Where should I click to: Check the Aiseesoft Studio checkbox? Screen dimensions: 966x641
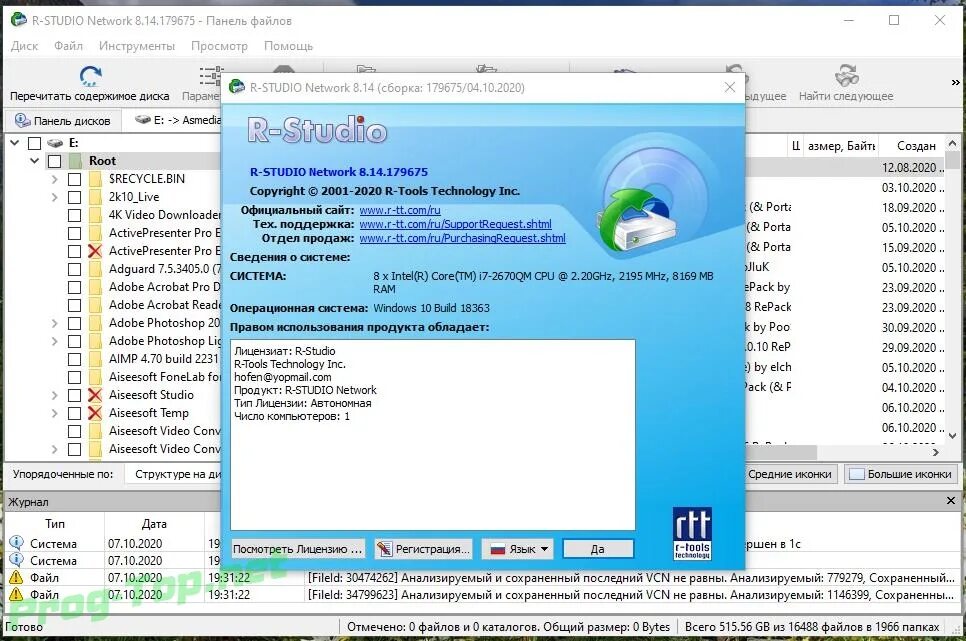pyautogui.click(x=75, y=395)
